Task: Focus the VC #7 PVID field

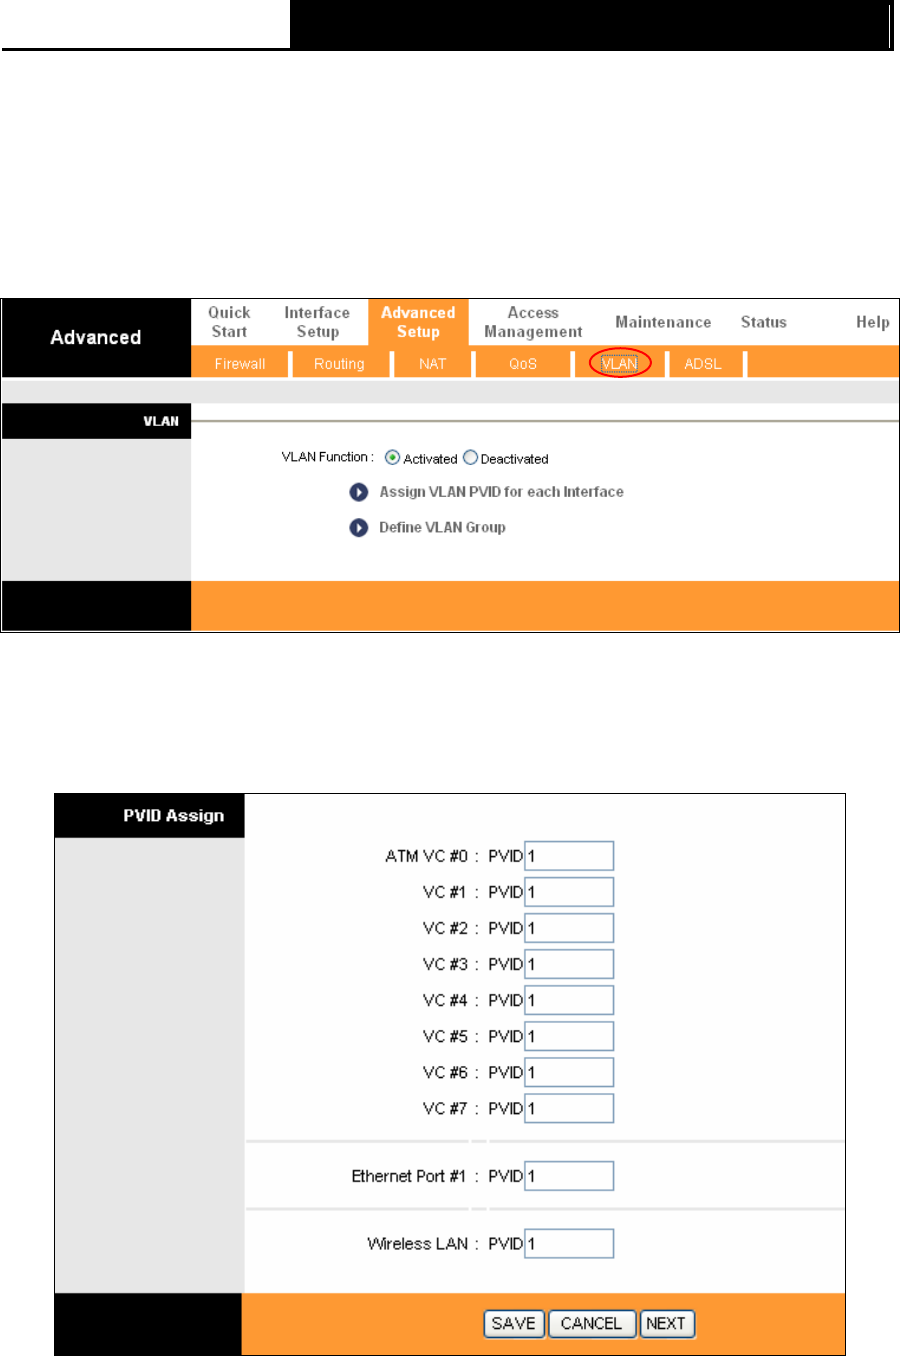Action: point(569,1108)
